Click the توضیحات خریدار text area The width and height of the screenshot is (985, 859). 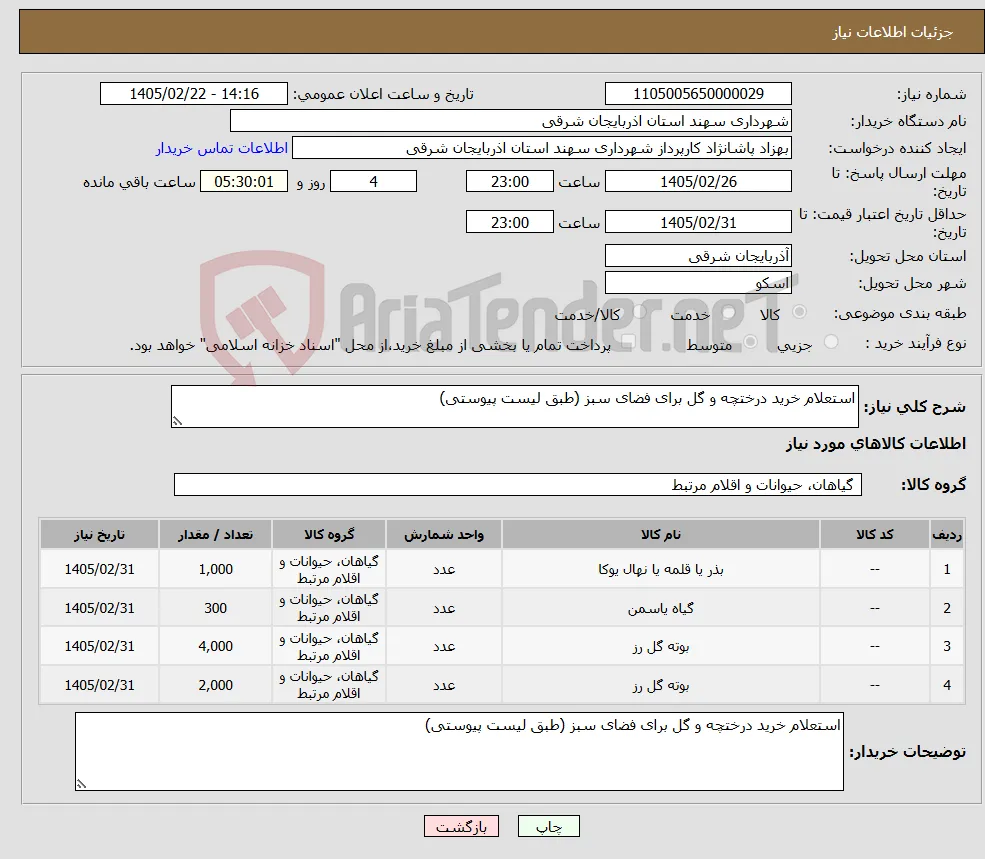(459, 752)
